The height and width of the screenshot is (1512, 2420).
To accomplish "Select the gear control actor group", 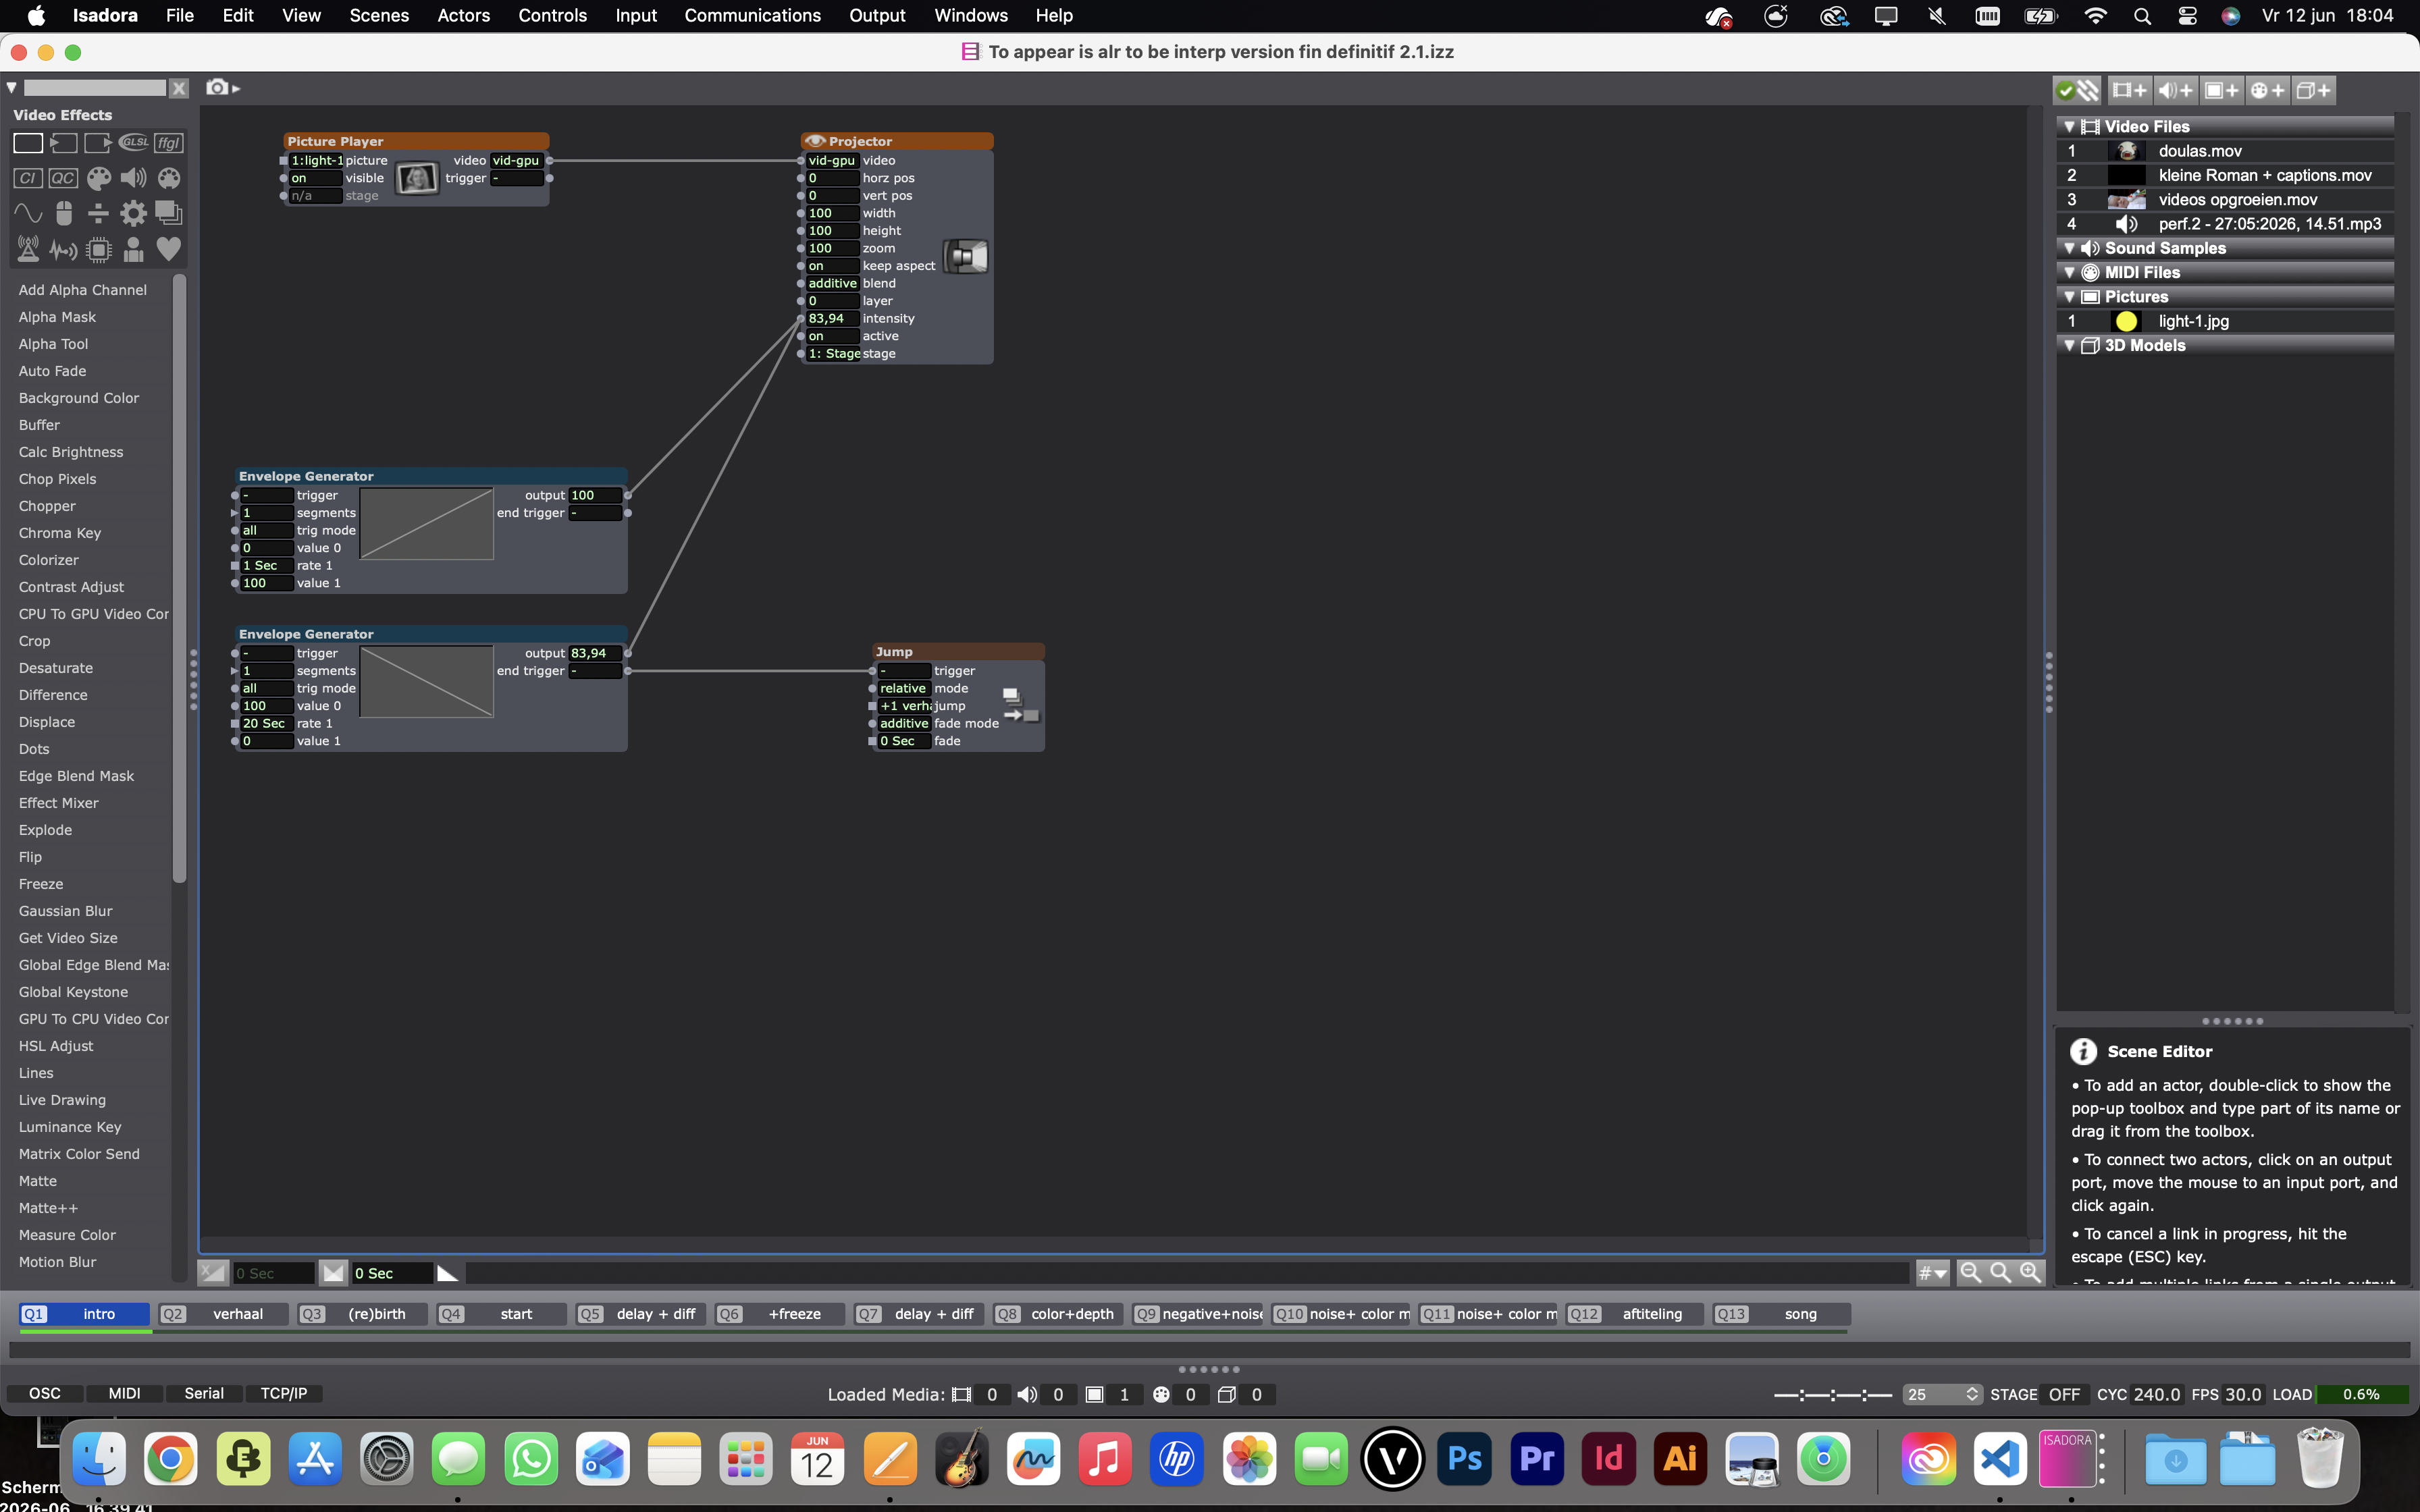I will tap(133, 213).
